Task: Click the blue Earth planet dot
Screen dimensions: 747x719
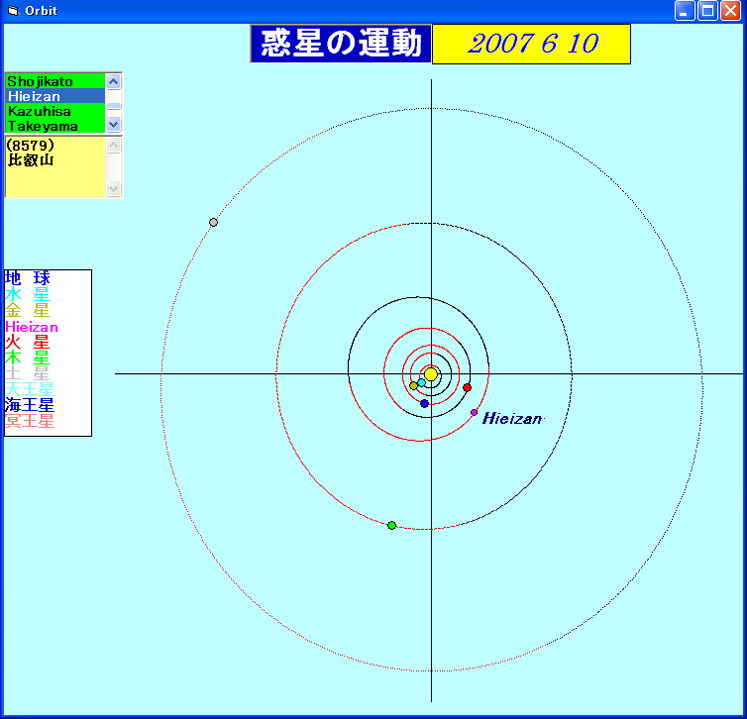Action: [425, 403]
